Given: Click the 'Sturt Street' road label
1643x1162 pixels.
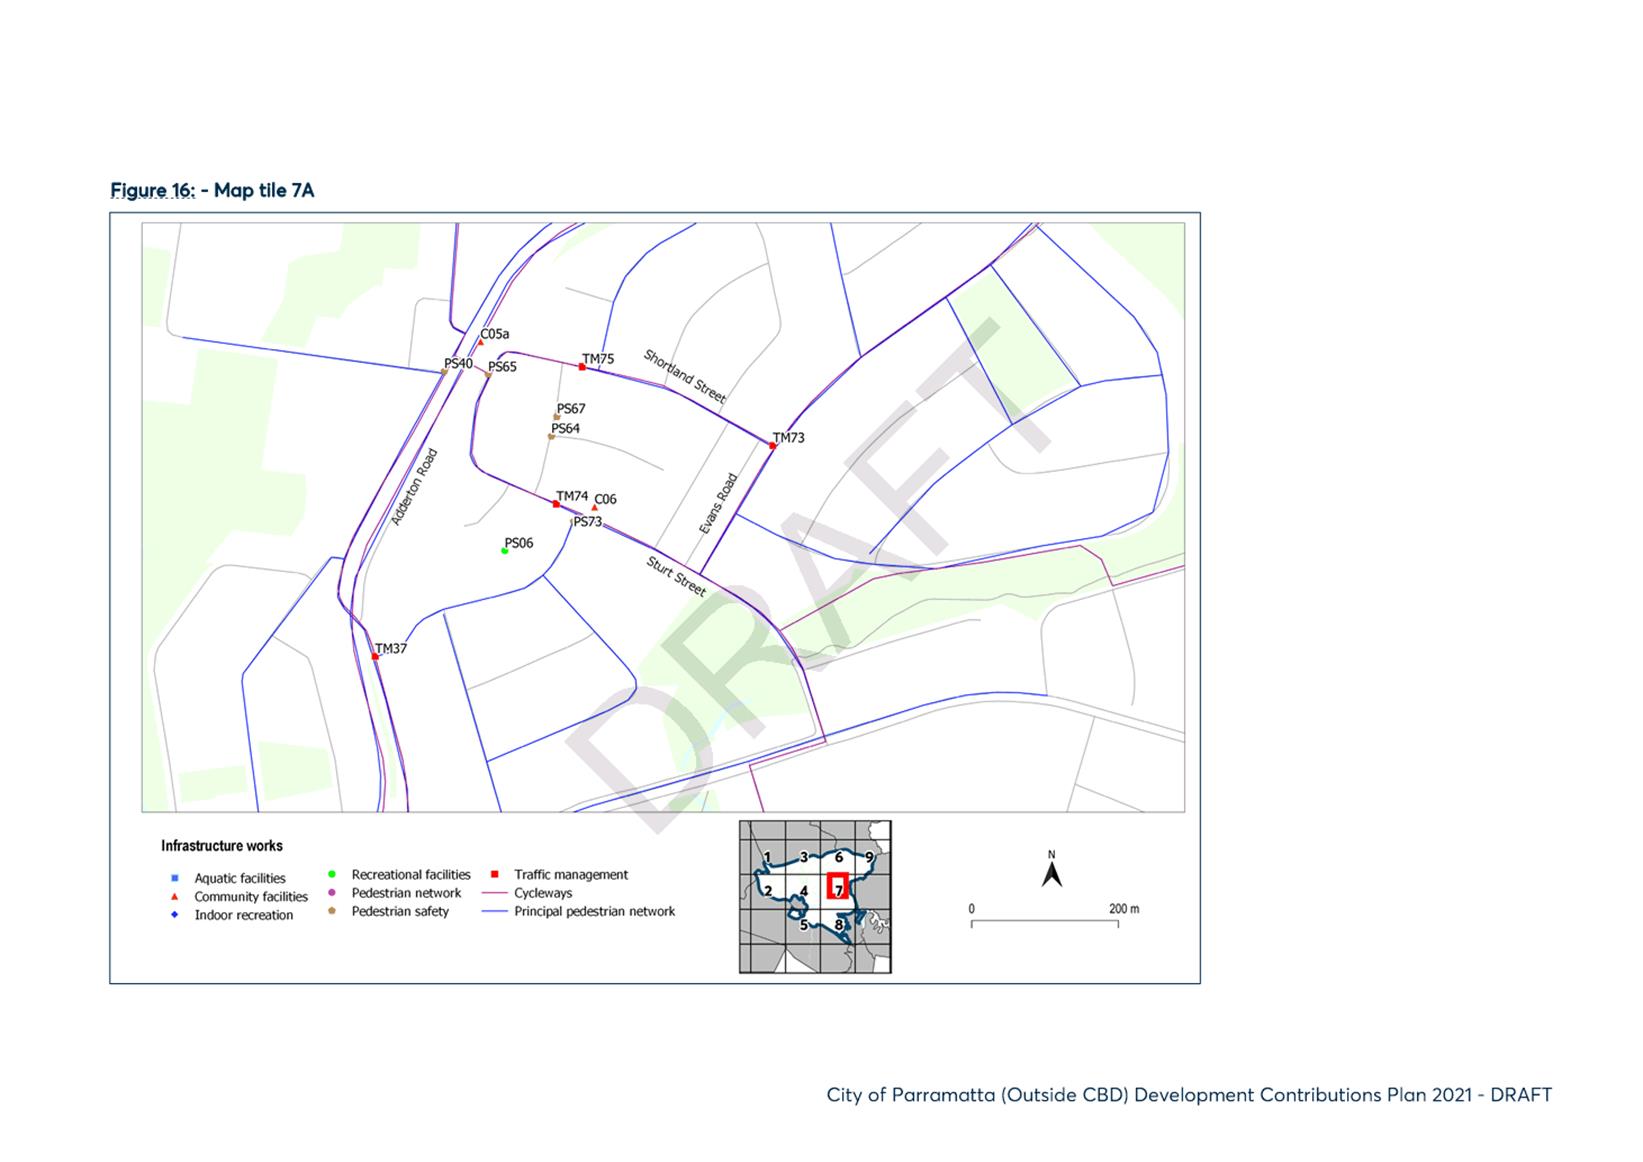Looking at the screenshot, I should pos(677,577).
